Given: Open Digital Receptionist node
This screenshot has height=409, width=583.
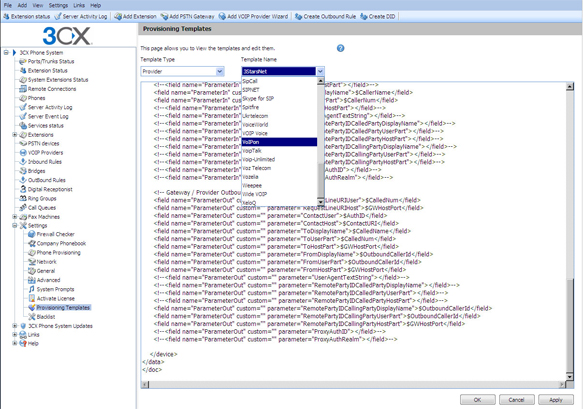Looking at the screenshot, I should [50, 189].
